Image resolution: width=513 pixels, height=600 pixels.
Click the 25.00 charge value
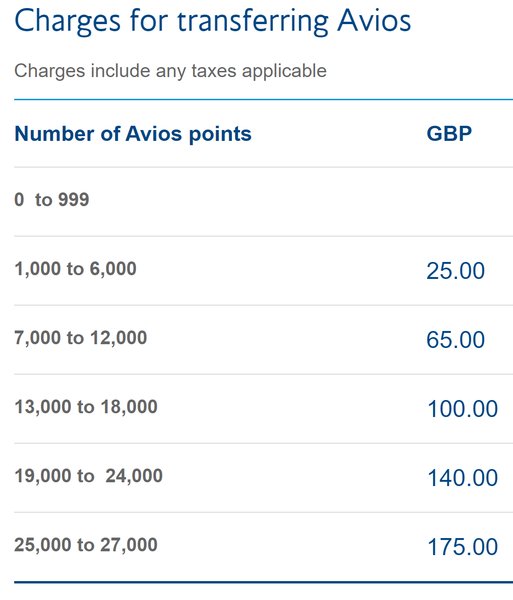456,271
